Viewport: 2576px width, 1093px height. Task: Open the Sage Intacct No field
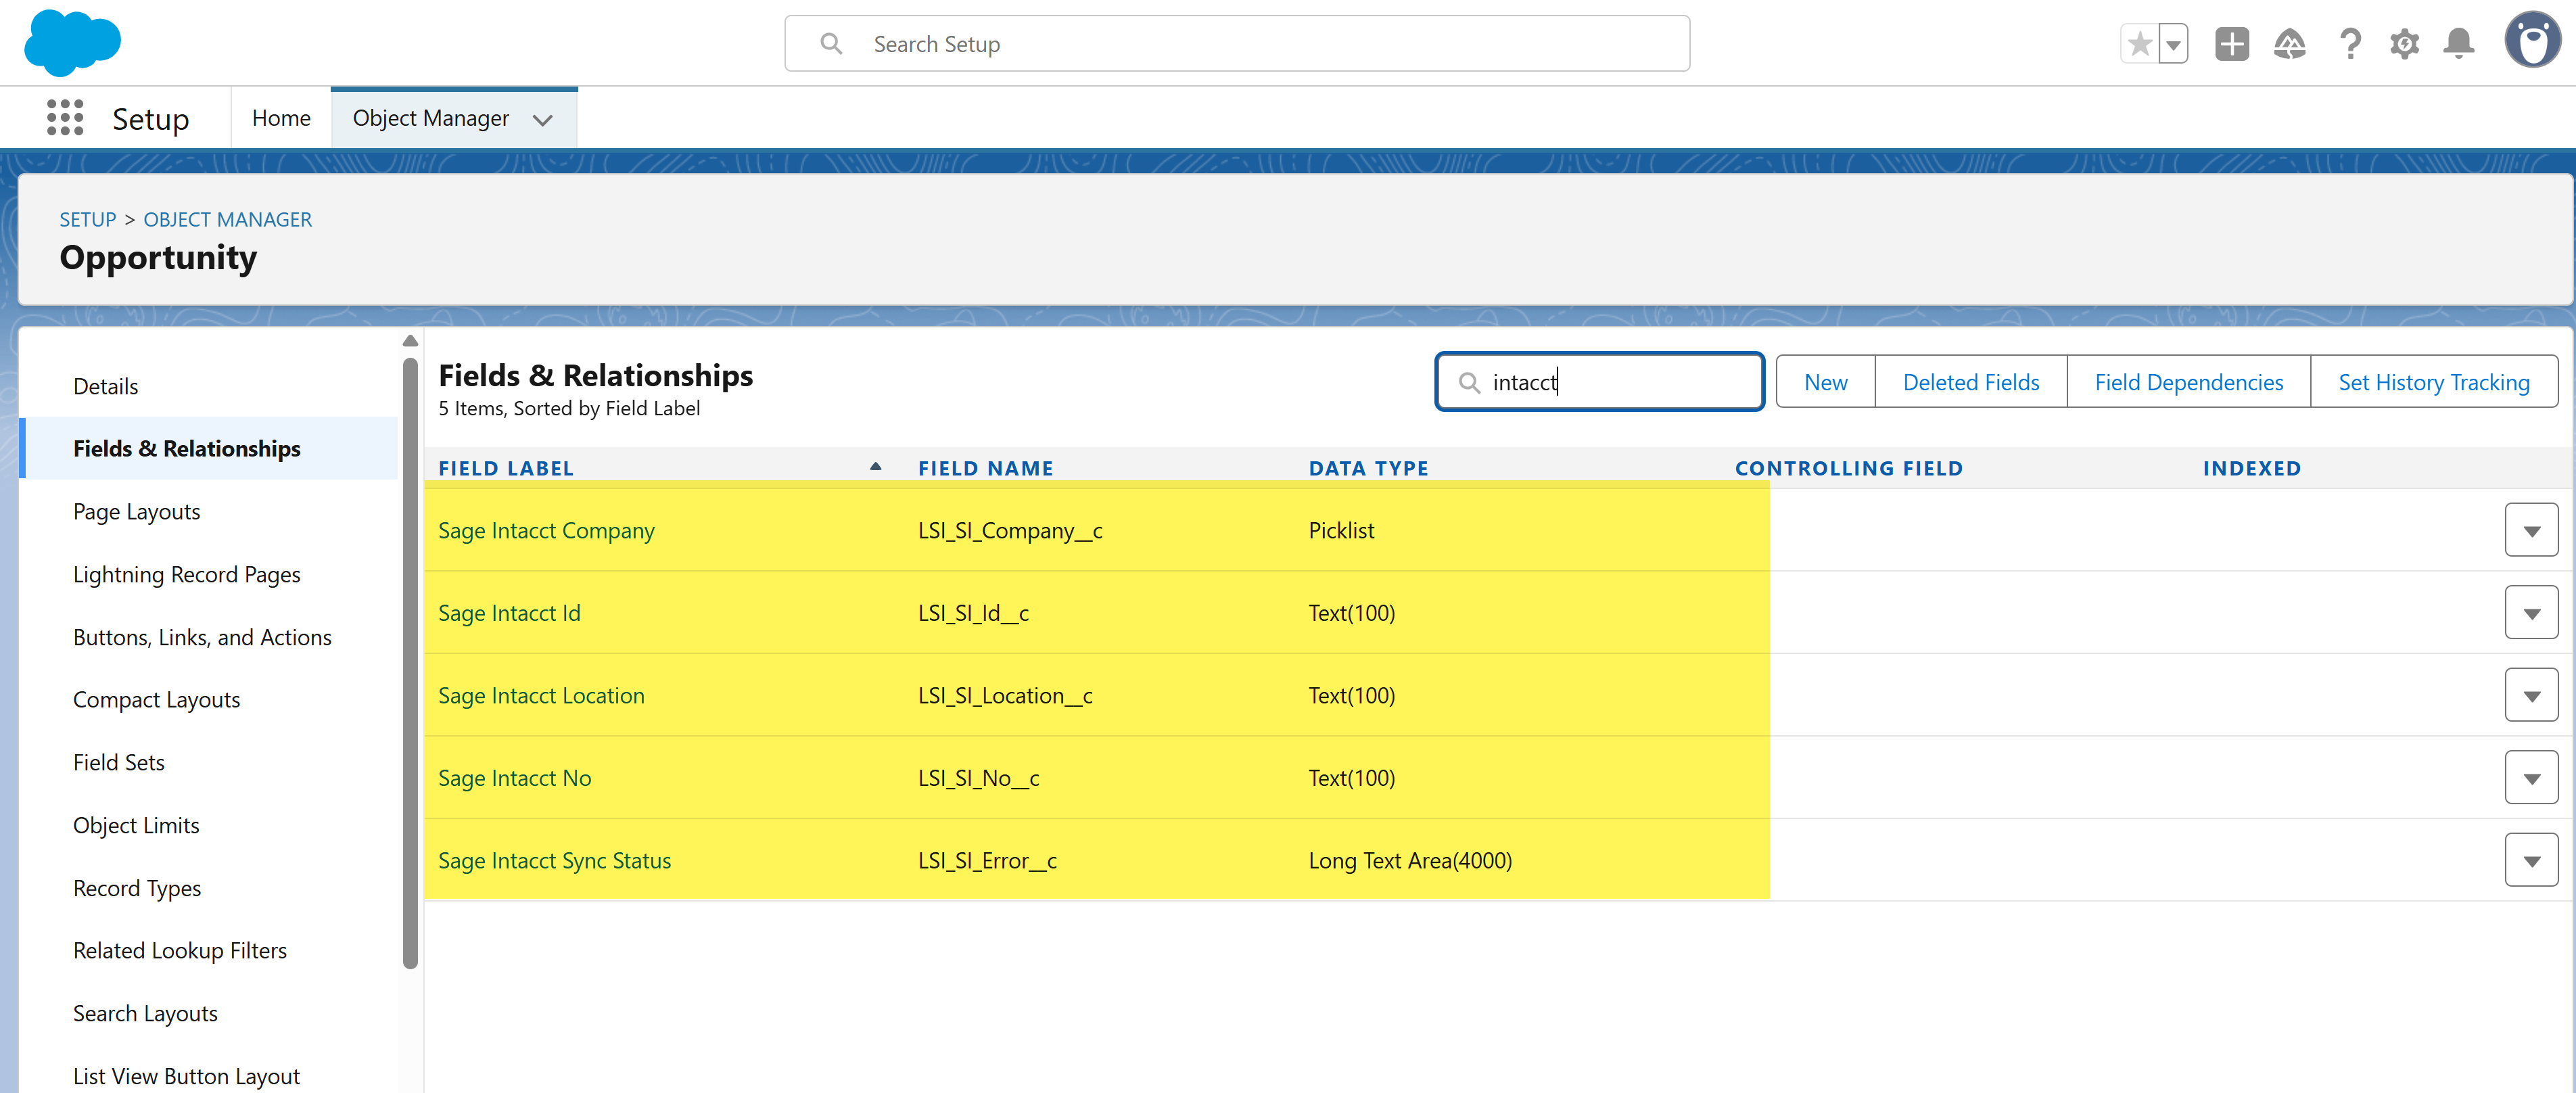click(514, 778)
